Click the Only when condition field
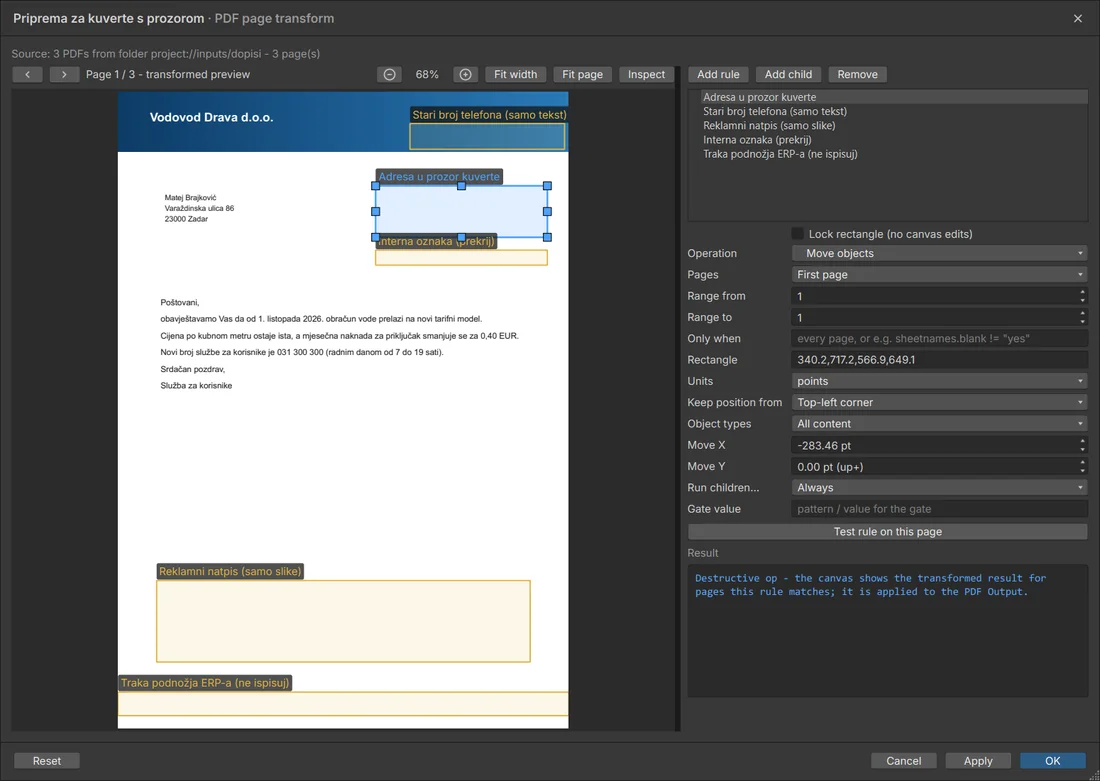The image size is (1100, 781). click(x=939, y=338)
